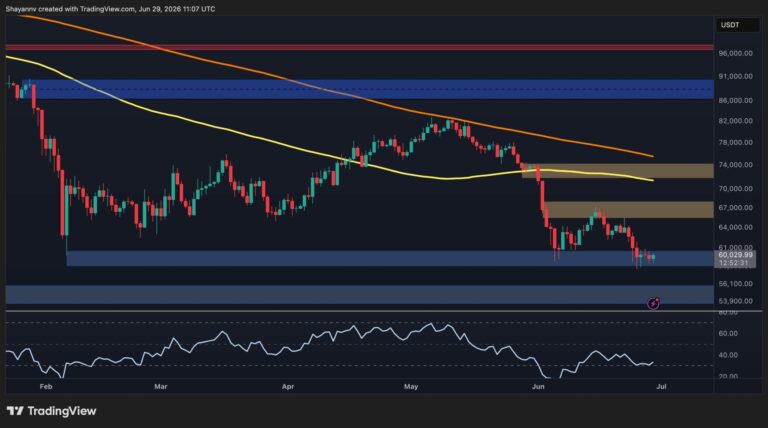Screen dimensions: 768x428
Task: Click the purple lightning event icon
Action: (653, 304)
